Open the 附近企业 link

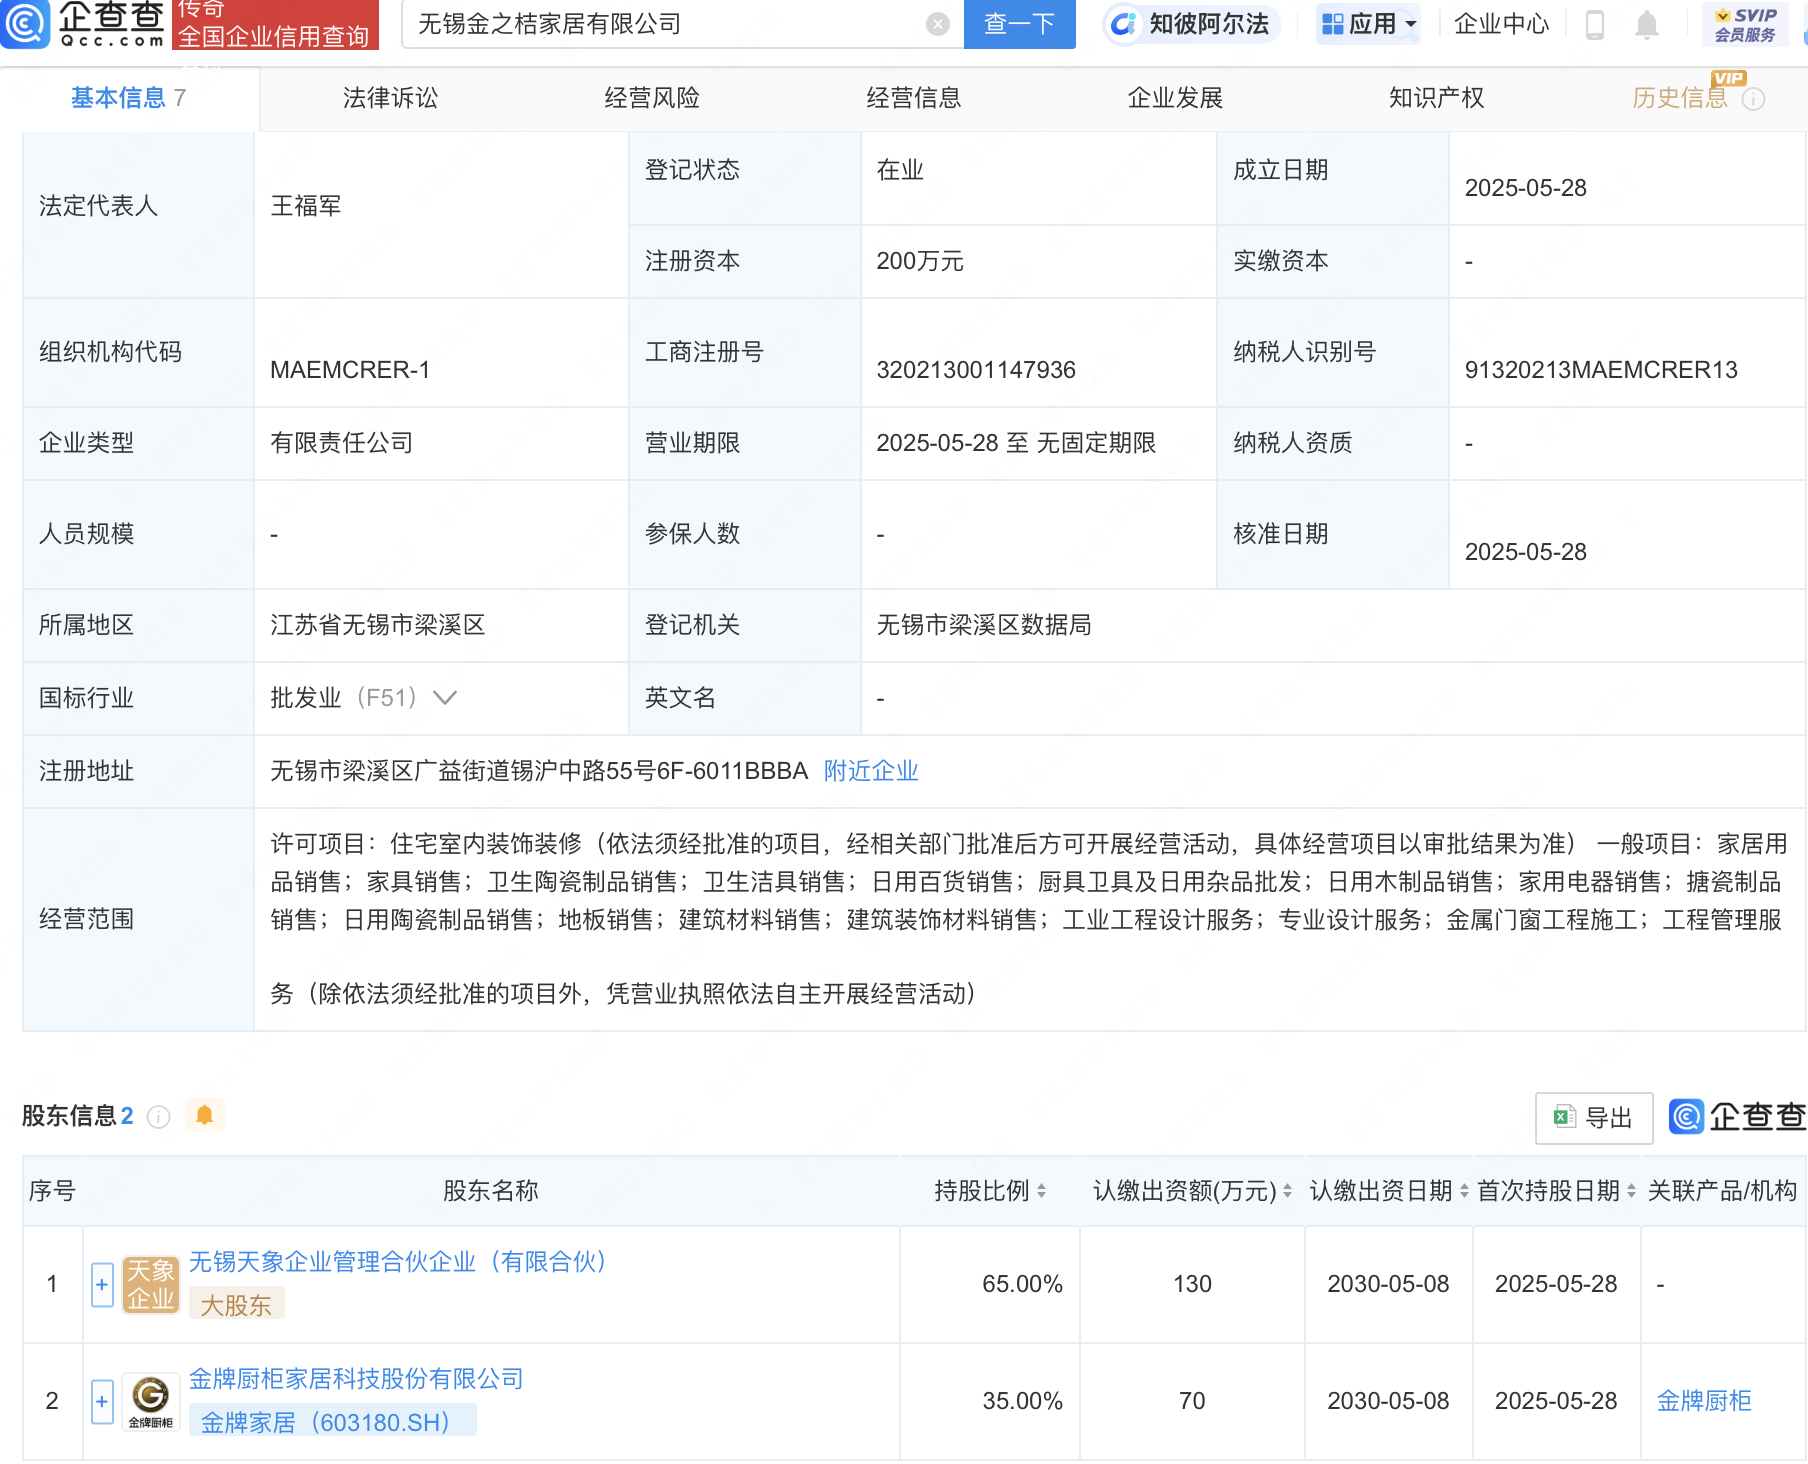tap(870, 771)
